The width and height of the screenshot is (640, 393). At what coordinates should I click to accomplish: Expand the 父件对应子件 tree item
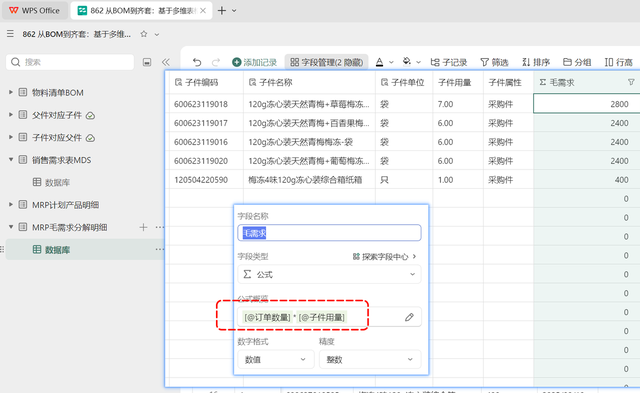click(11, 115)
